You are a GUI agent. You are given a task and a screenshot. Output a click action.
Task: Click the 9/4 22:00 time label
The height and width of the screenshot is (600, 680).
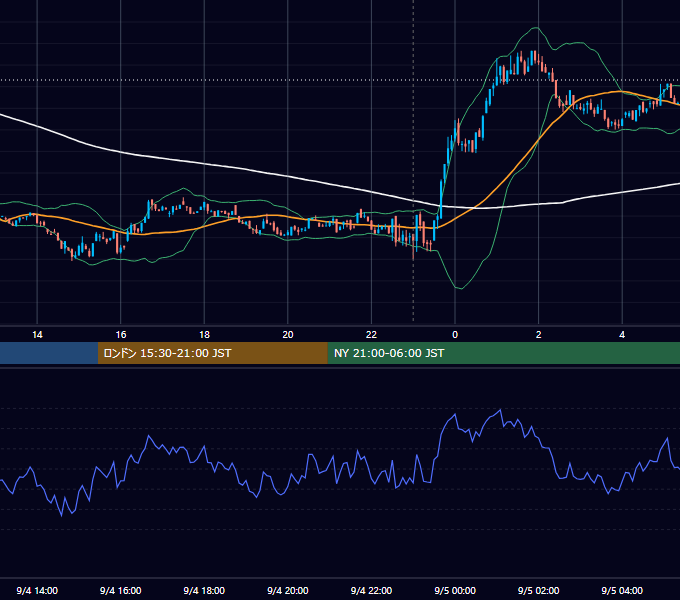coord(371,590)
